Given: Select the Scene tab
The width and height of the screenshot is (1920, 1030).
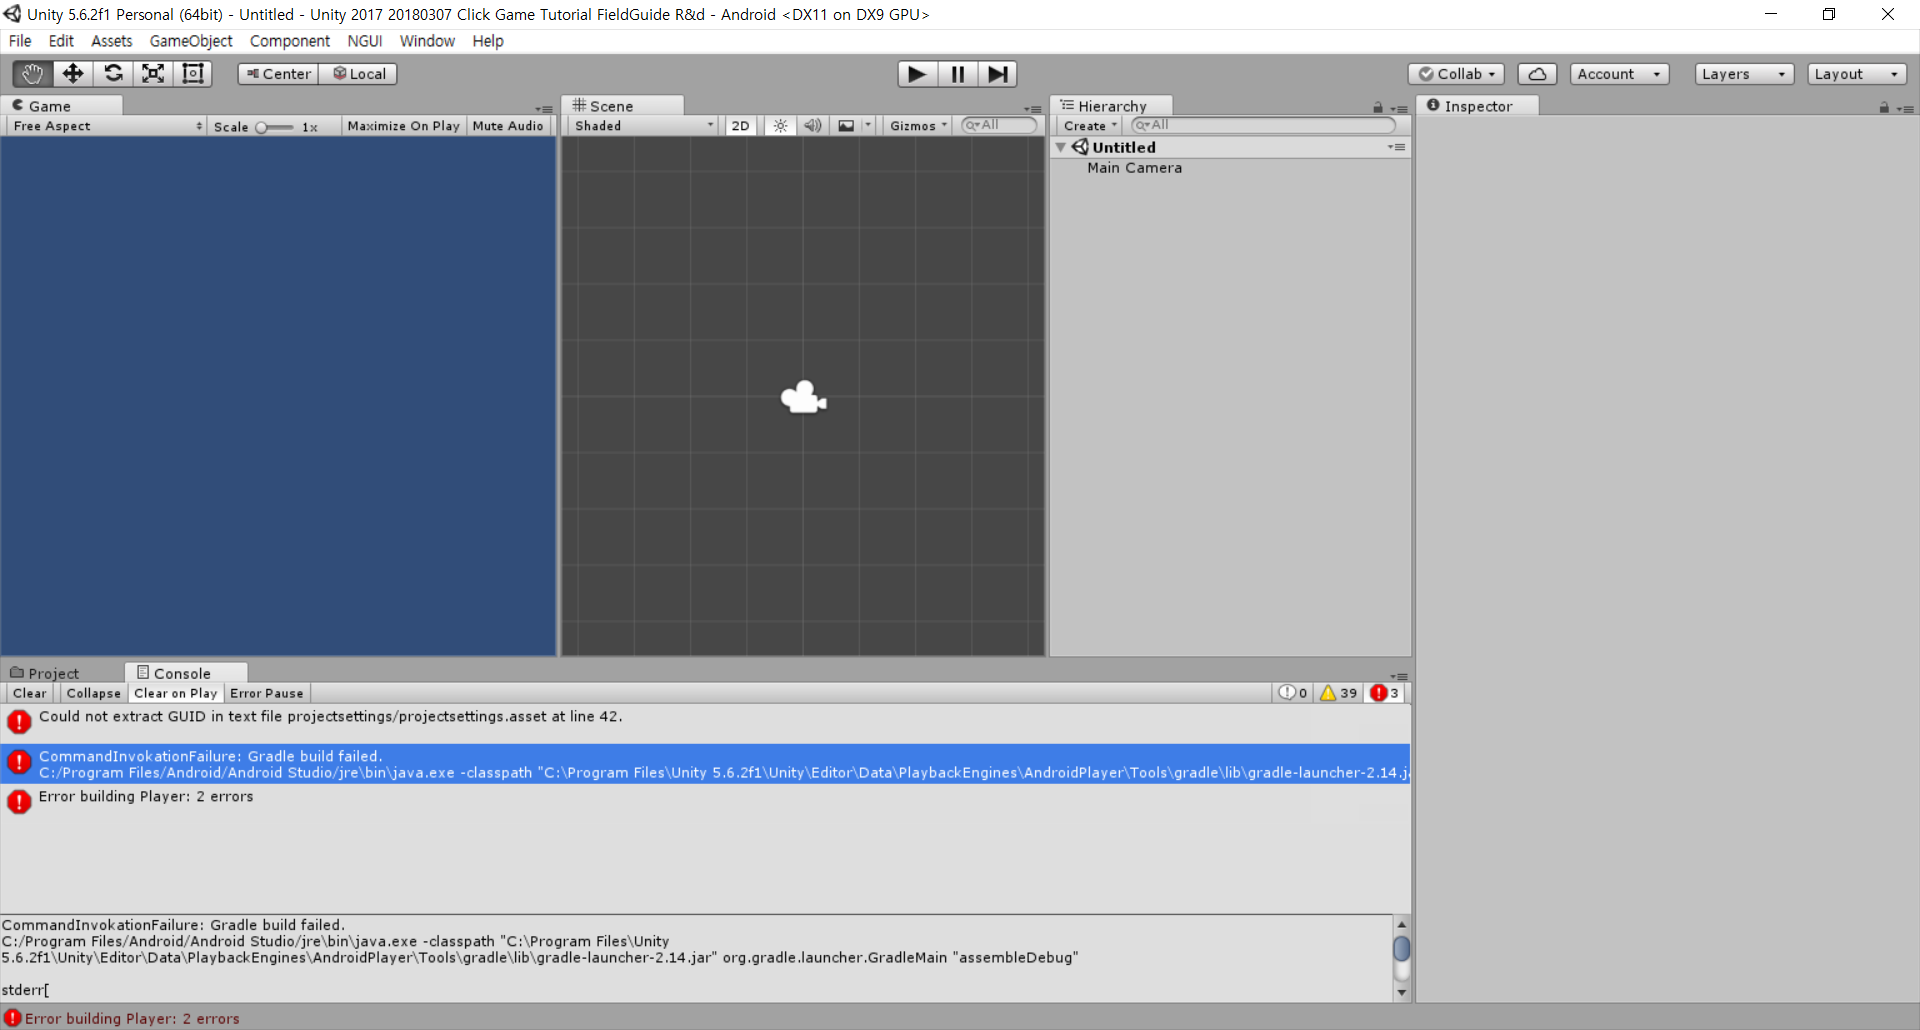Looking at the screenshot, I should [x=622, y=106].
